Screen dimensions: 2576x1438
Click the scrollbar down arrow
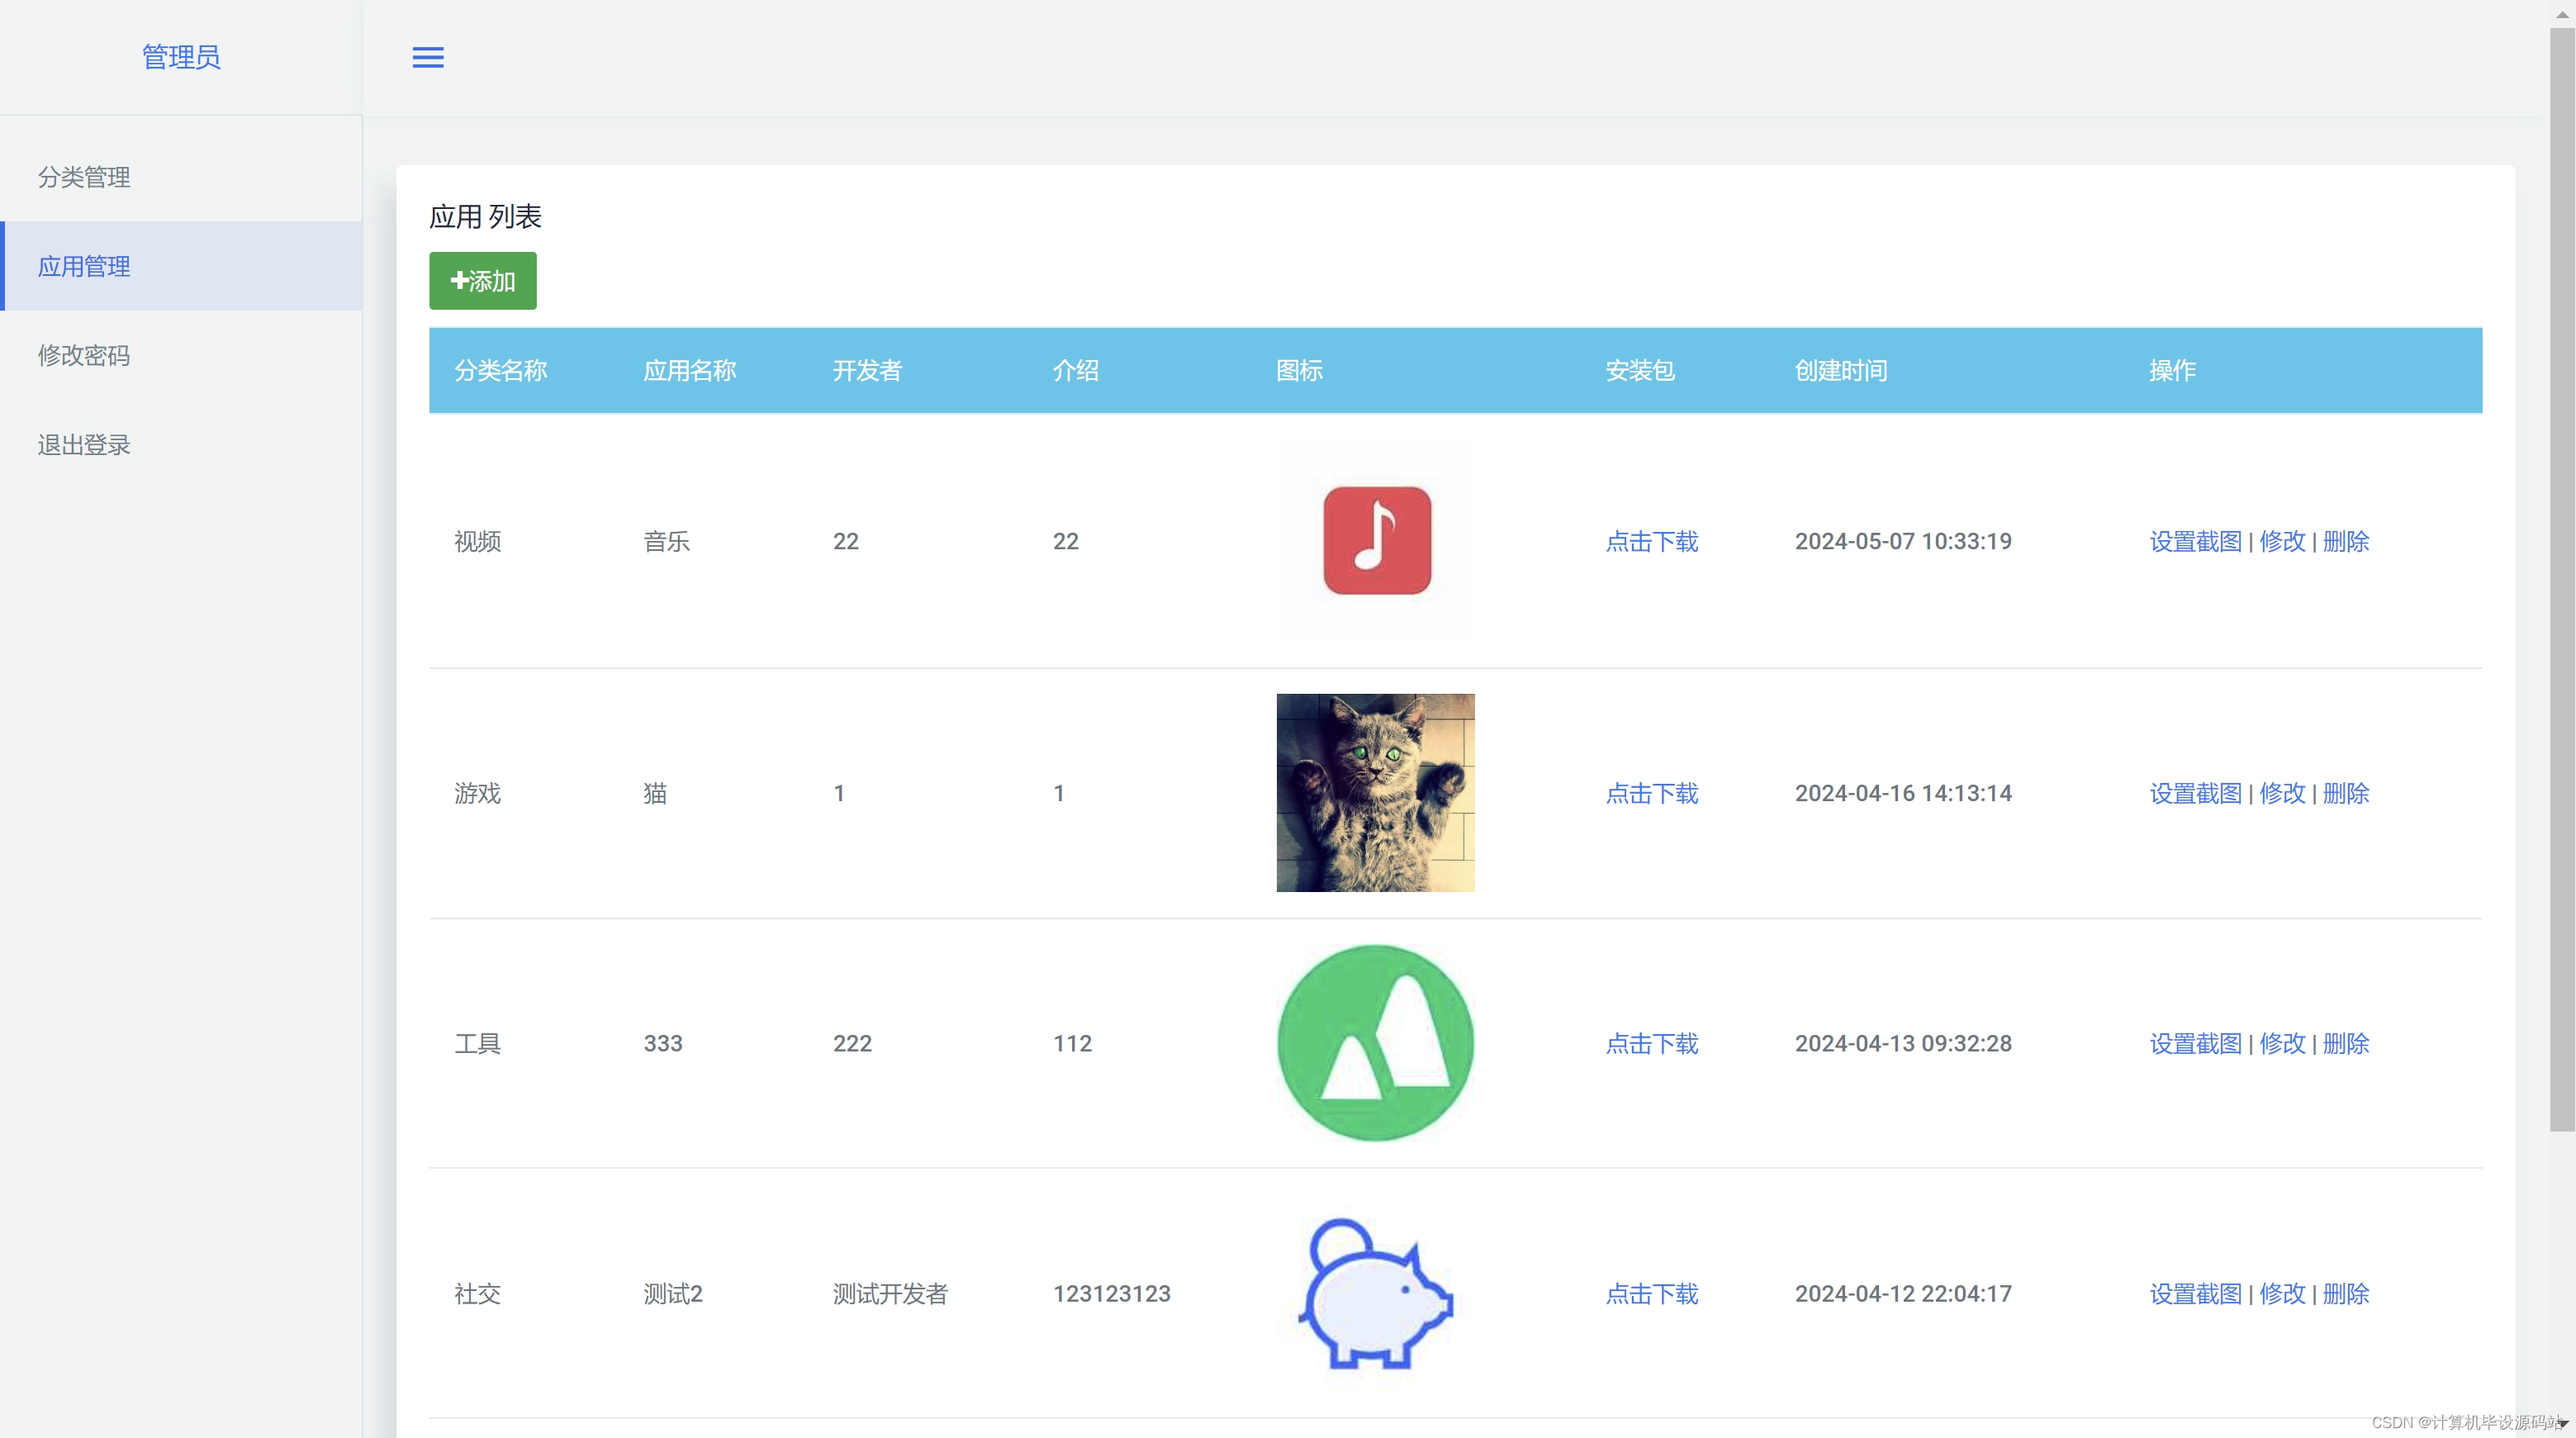[x=2563, y=1423]
